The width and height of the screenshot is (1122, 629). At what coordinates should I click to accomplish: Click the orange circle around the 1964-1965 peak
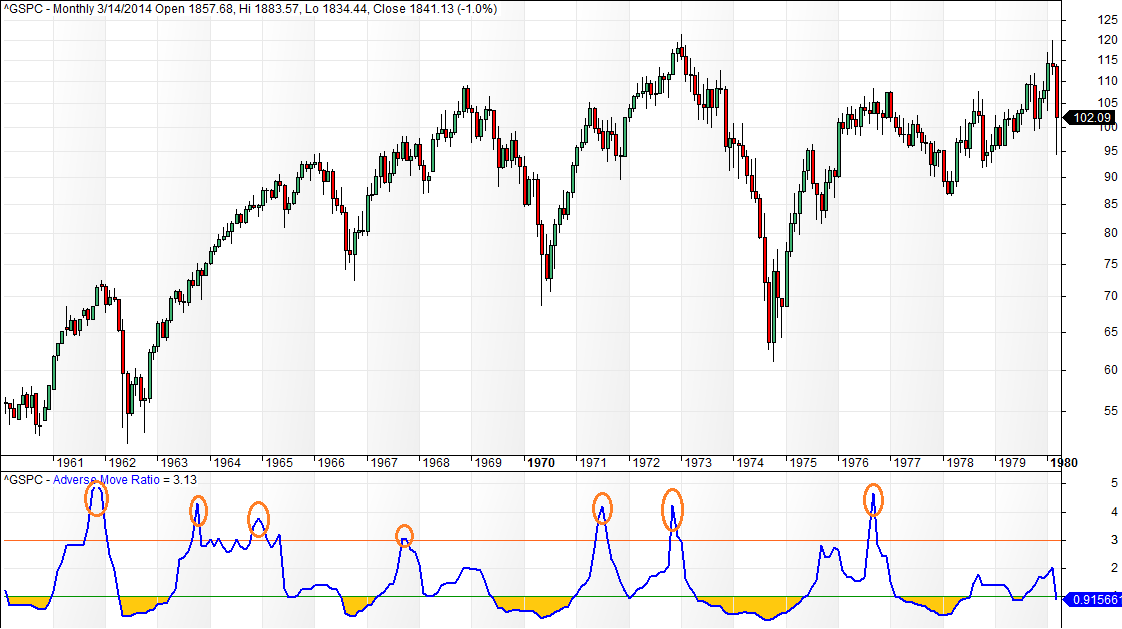pyautogui.click(x=258, y=519)
